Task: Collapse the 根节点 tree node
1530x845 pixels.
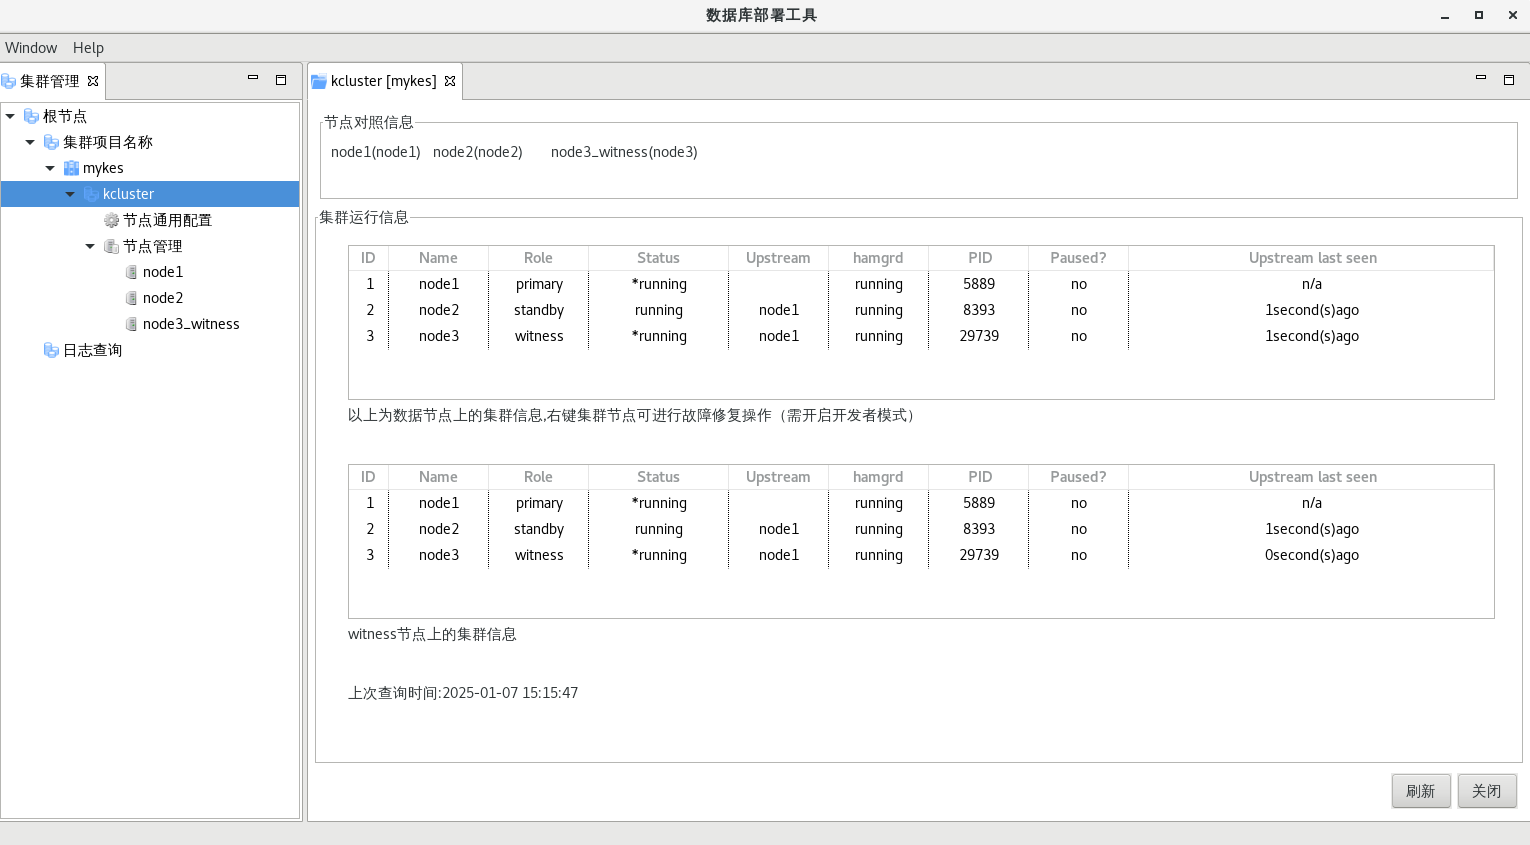Action: pyautogui.click(x=10, y=116)
